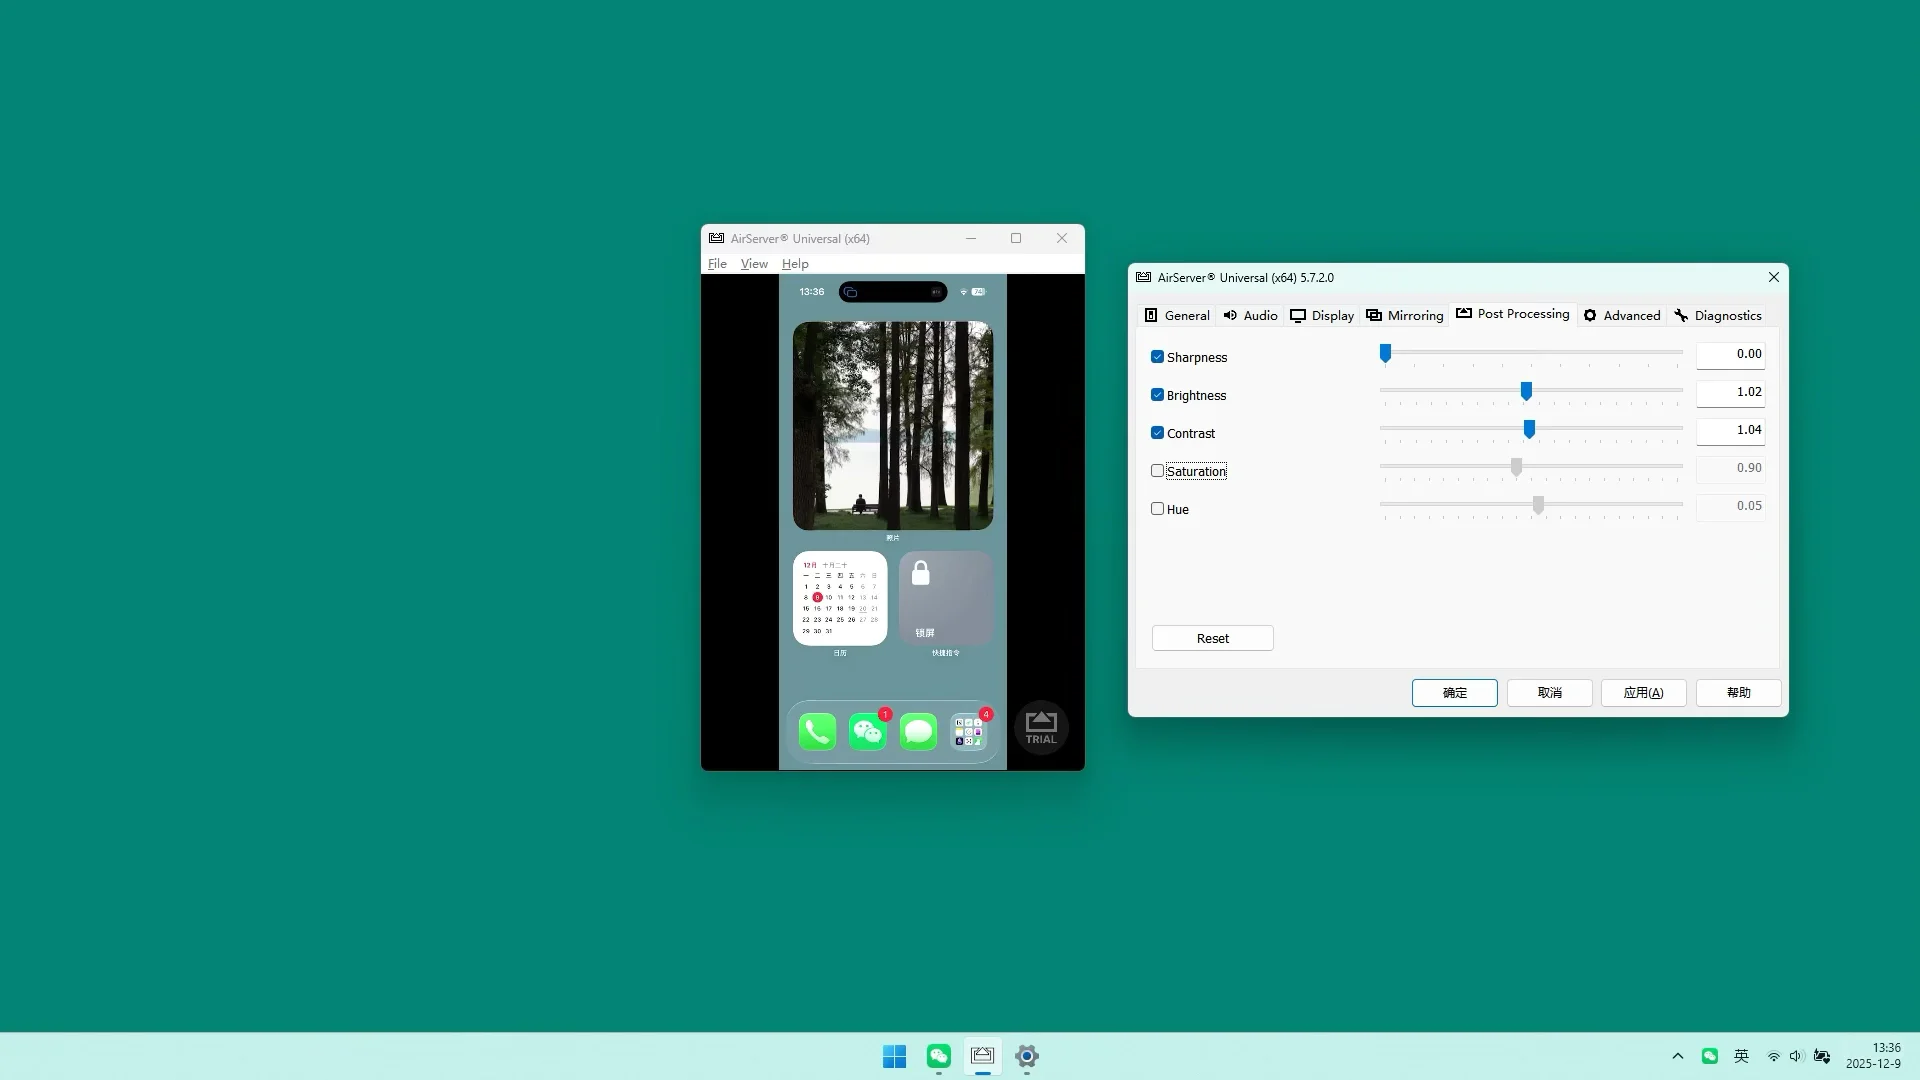Click the settings gear icon on the taskbar
The width and height of the screenshot is (1920, 1080).
coord(1026,1056)
